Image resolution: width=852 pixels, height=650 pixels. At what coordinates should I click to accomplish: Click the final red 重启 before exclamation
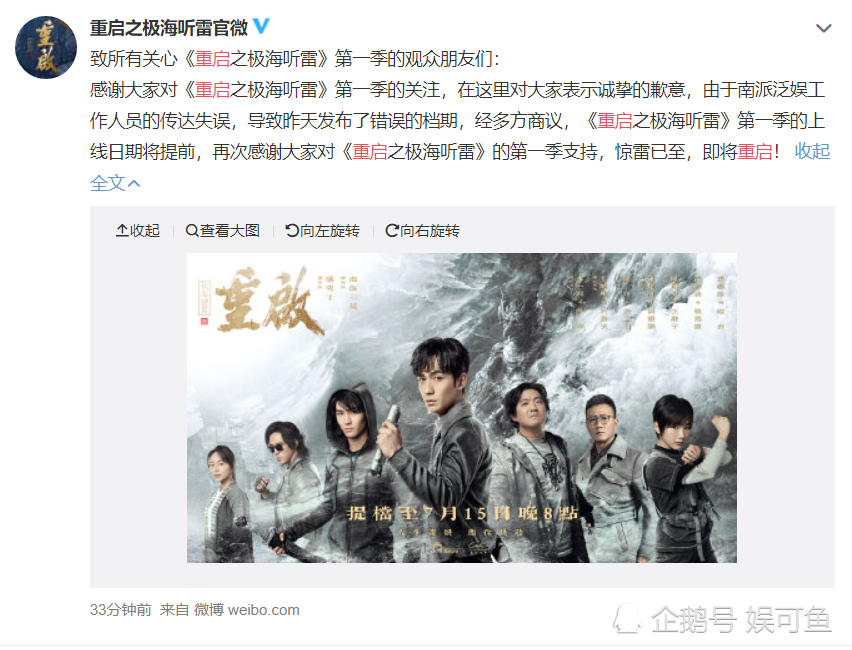pyautogui.click(x=755, y=151)
